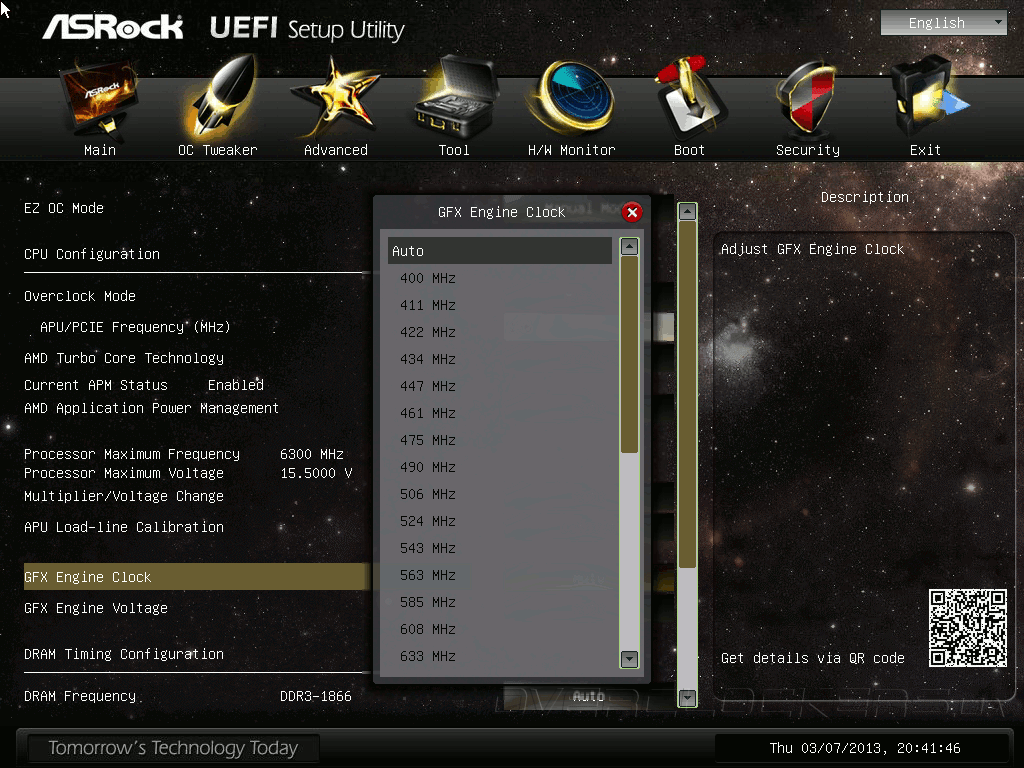Click the Get details via QR code text
The height and width of the screenshot is (768, 1024).
(x=812, y=658)
